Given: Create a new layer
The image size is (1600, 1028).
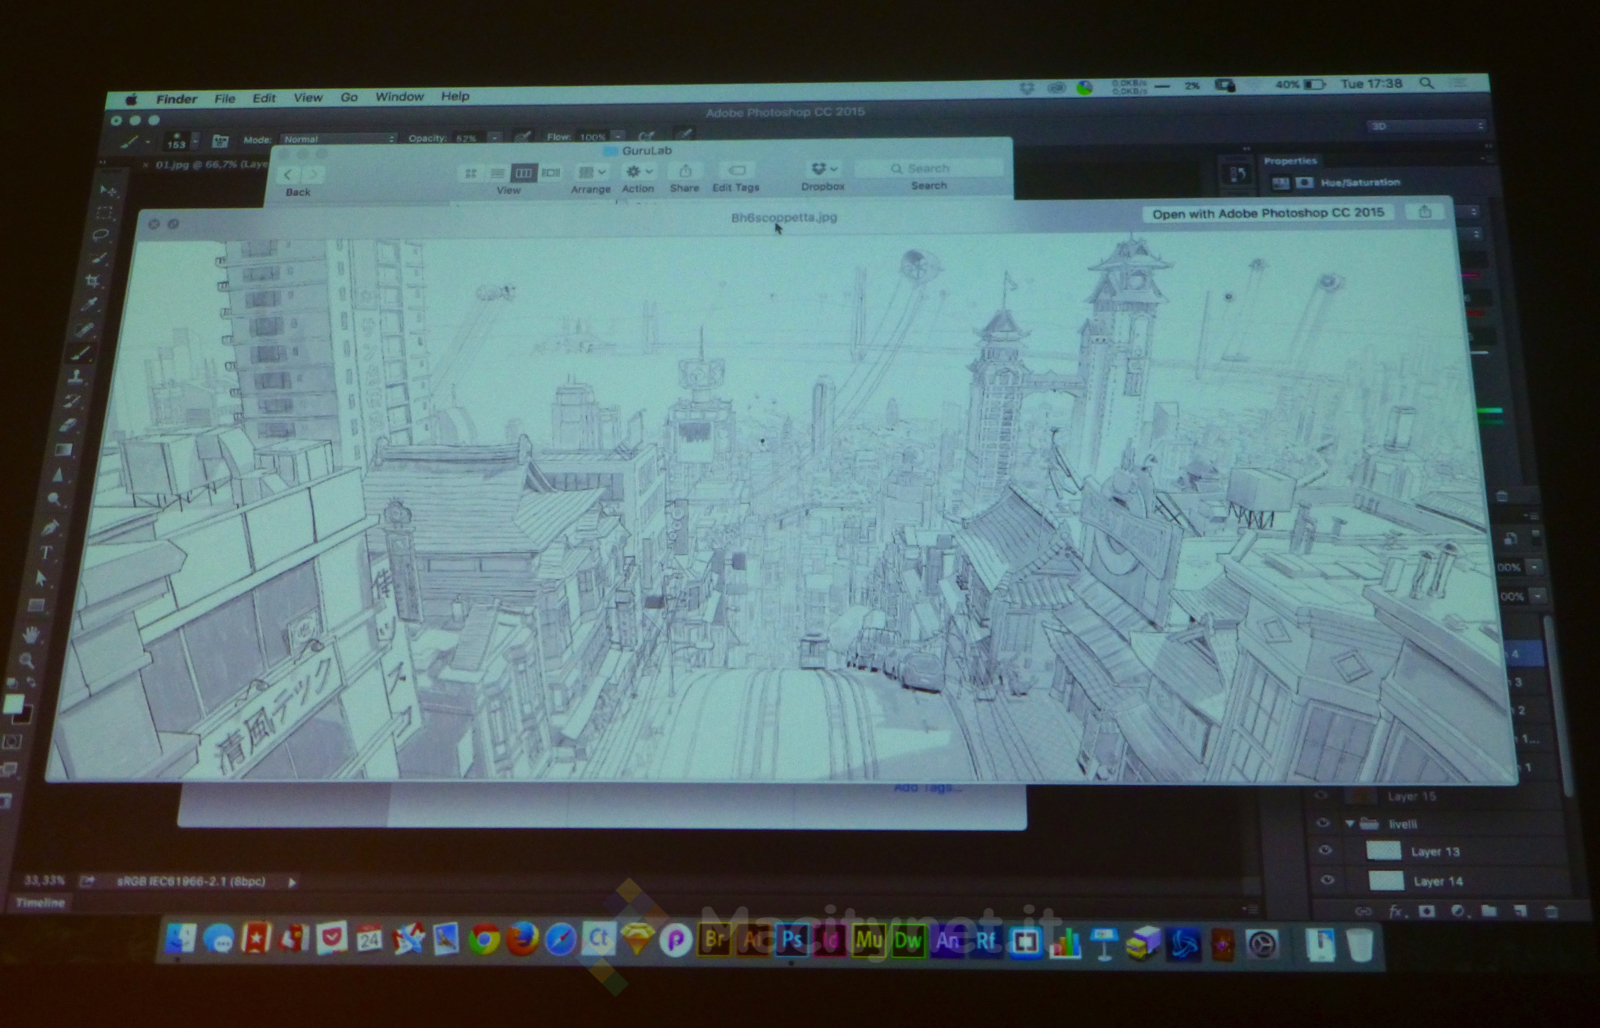Looking at the screenshot, I should pyautogui.click(x=1520, y=912).
